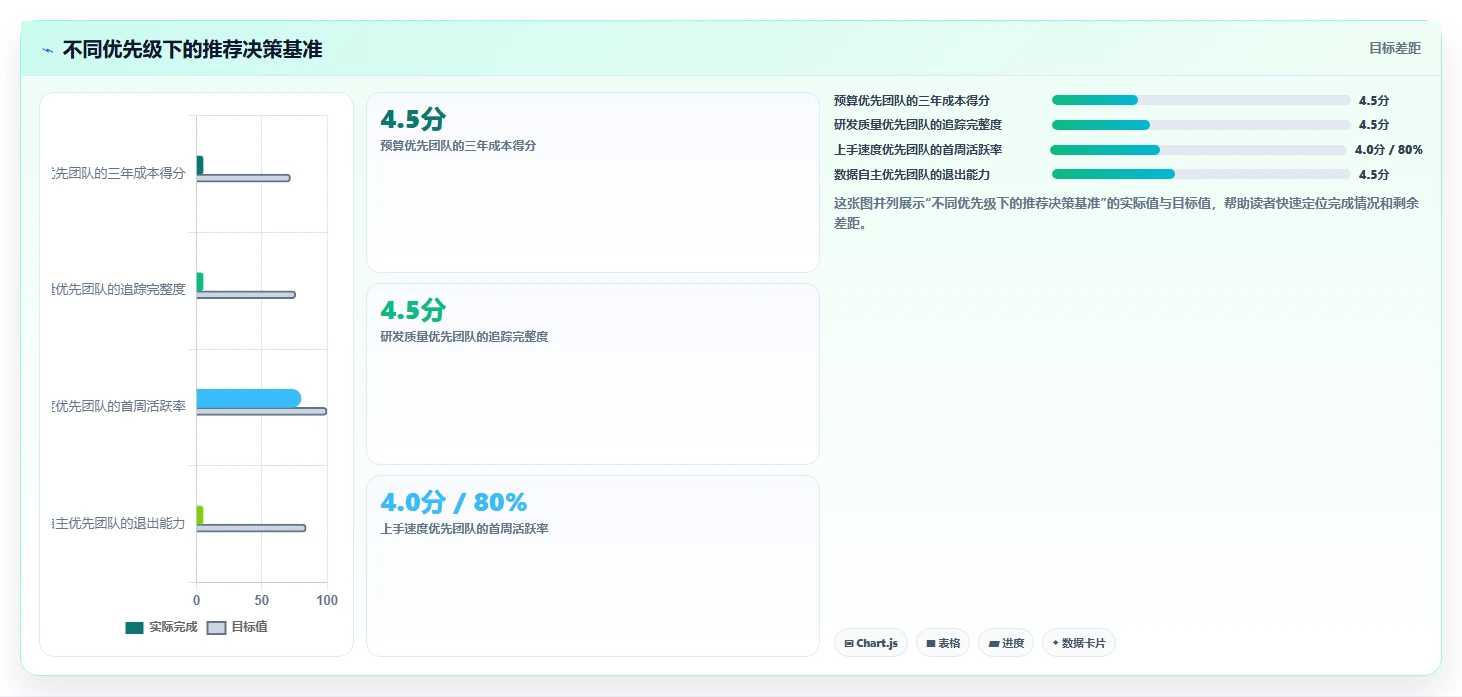
Task: Click progress bar for 上手速度优先团队的首周活跃率
Action: point(1199,150)
